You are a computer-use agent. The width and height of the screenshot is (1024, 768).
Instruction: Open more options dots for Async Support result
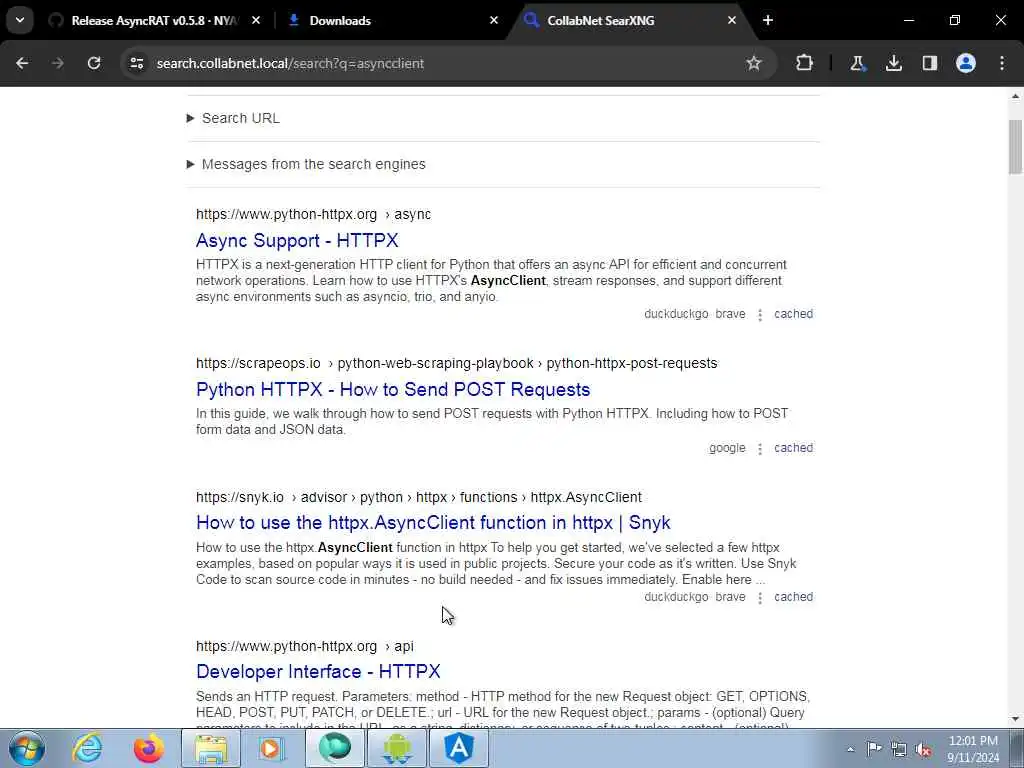(x=760, y=315)
